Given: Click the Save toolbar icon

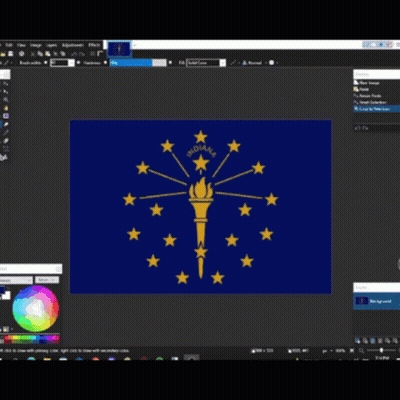Looking at the screenshot, I should pyautogui.click(x=11, y=54).
